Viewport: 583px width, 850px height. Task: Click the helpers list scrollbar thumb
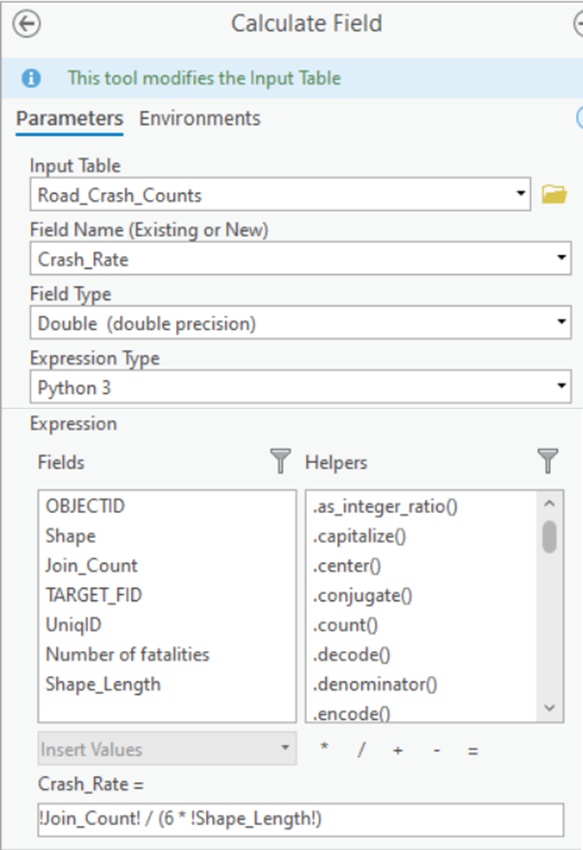(x=549, y=537)
